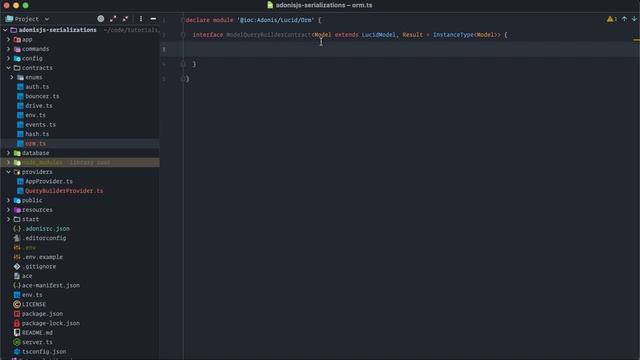Open events.ts file

click(x=40, y=124)
